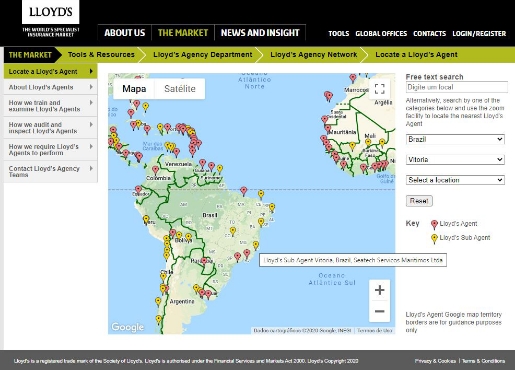
Task: Open News and Insight menu
Action: pos(260,33)
